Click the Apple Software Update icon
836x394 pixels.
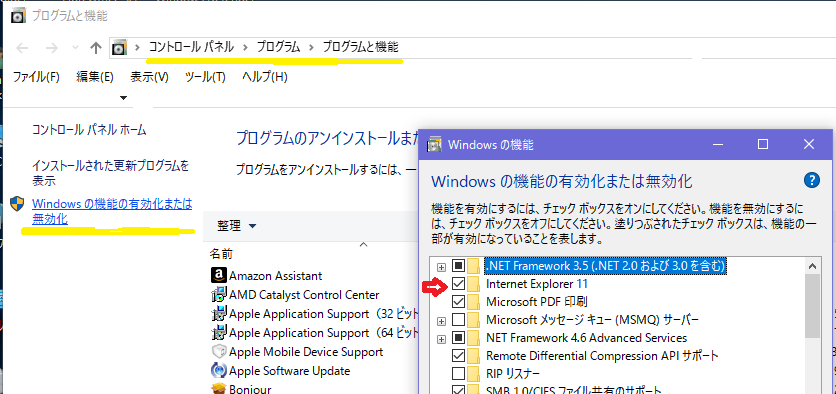219,371
